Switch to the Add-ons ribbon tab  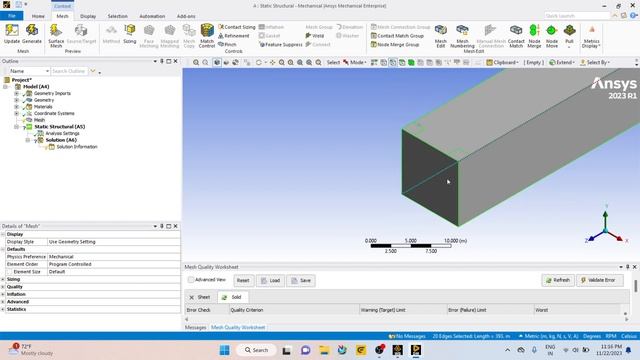click(x=186, y=16)
